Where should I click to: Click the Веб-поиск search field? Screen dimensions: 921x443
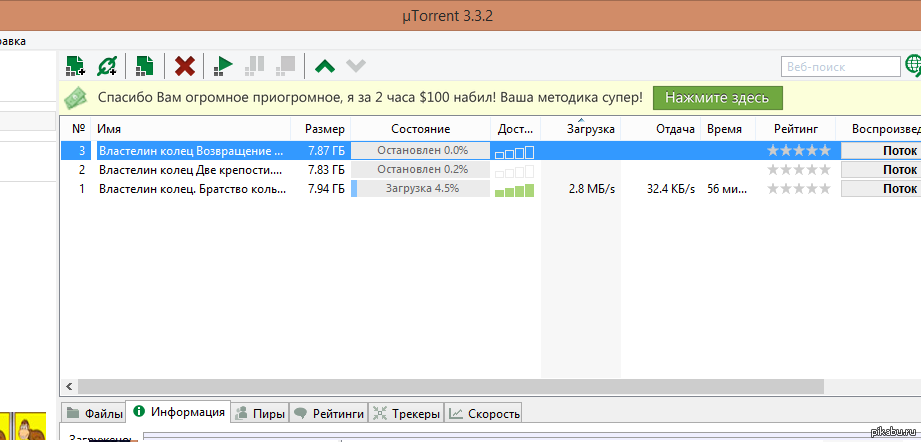coord(840,66)
